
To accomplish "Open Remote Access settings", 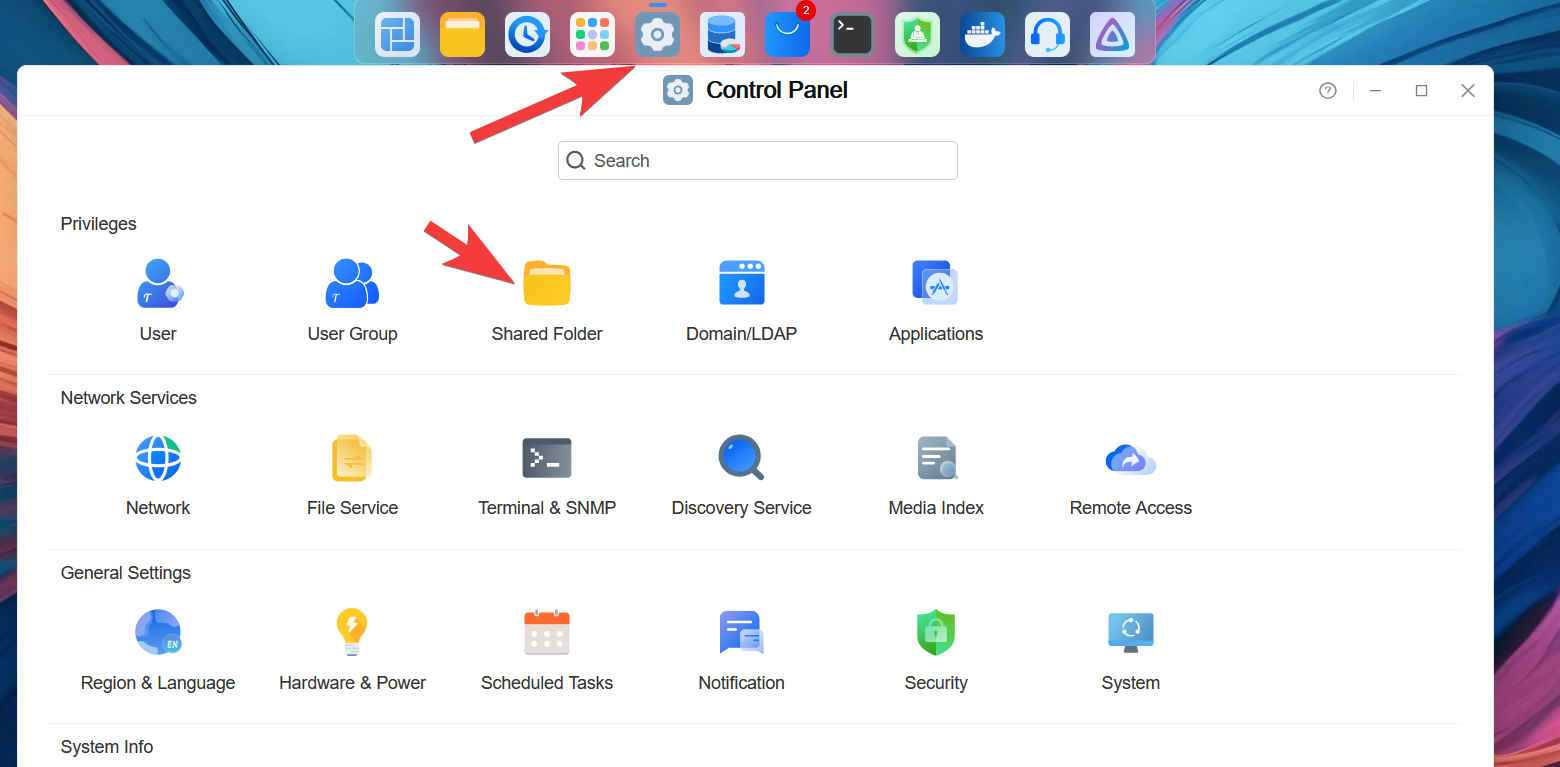I will 1130,459.
